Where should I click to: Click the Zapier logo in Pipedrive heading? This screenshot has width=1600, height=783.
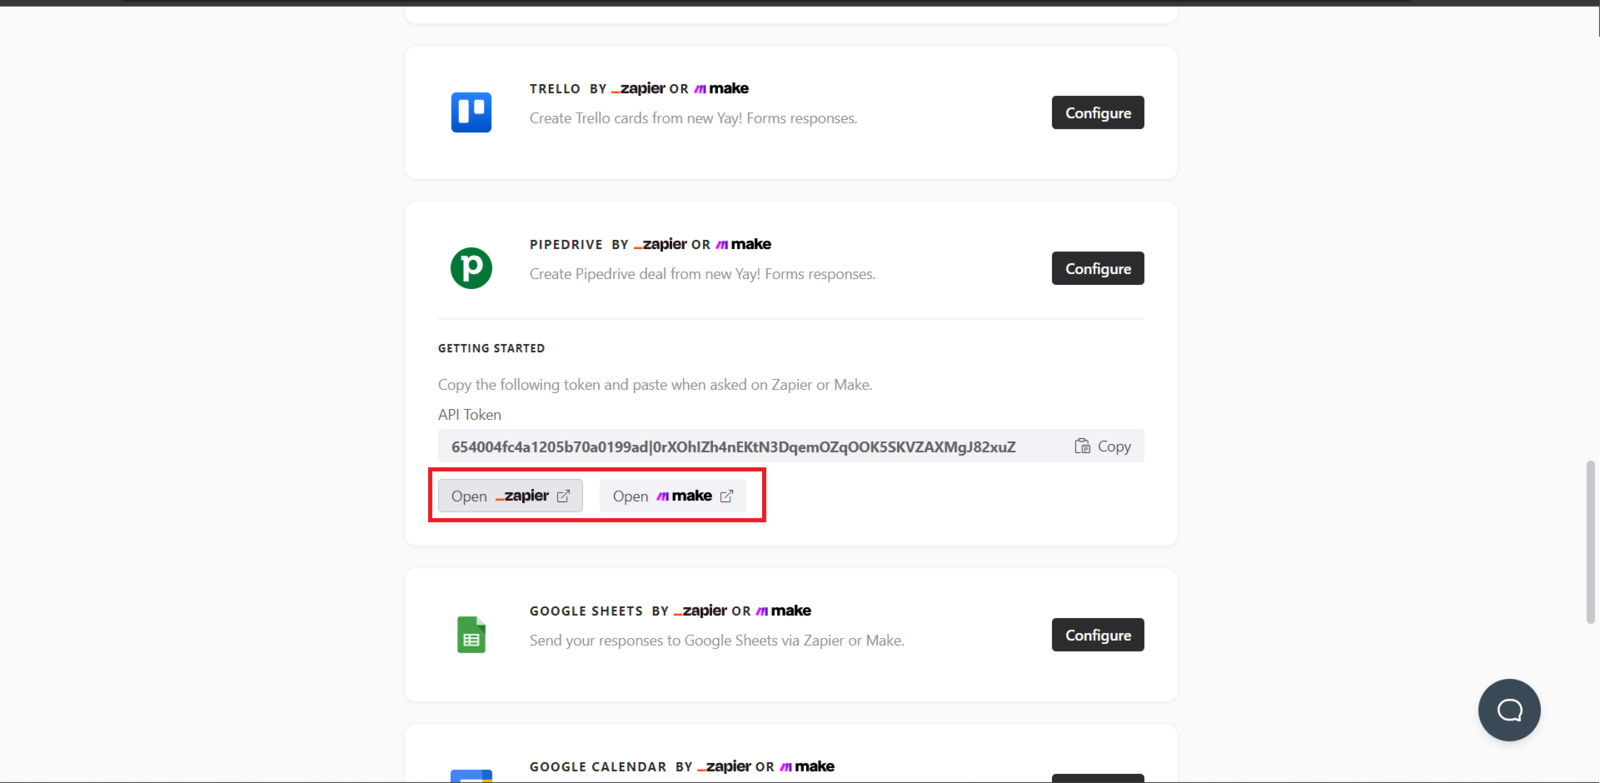(660, 244)
